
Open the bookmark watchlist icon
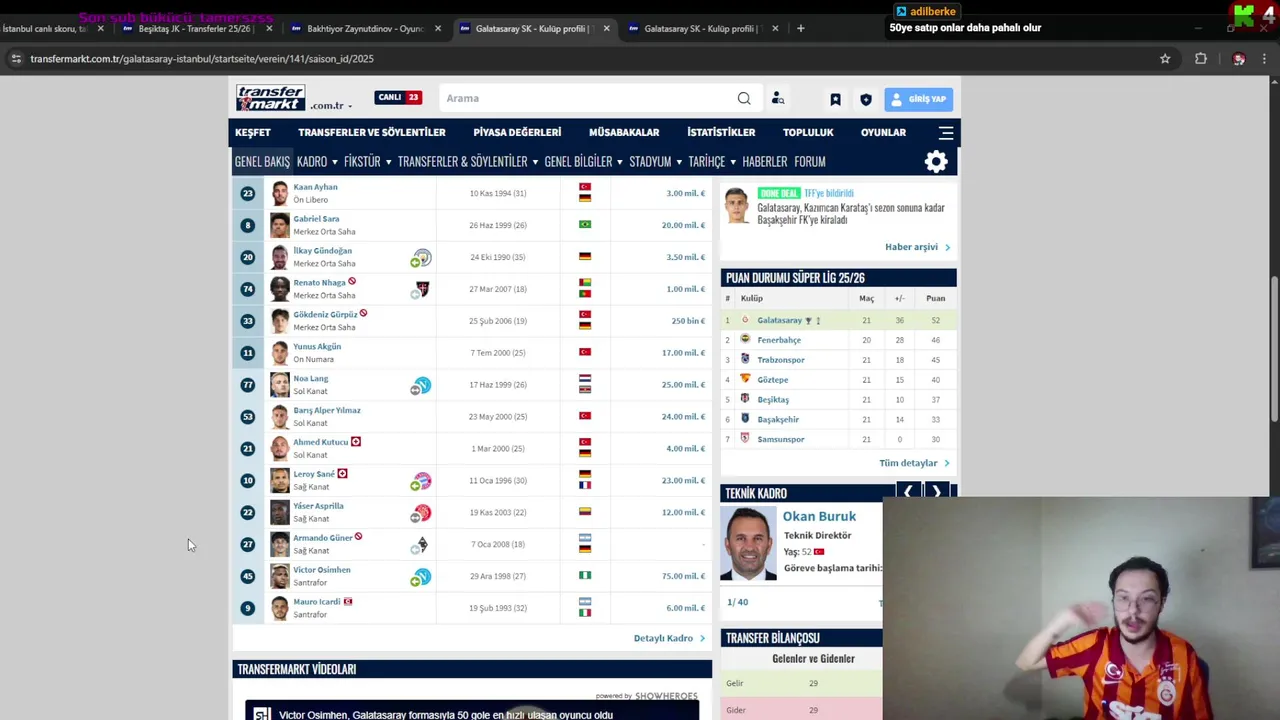(835, 99)
